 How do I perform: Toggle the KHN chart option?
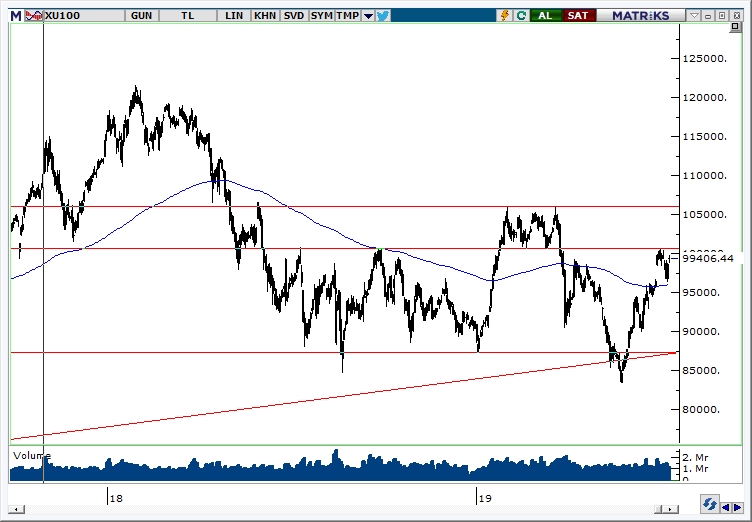tap(265, 16)
